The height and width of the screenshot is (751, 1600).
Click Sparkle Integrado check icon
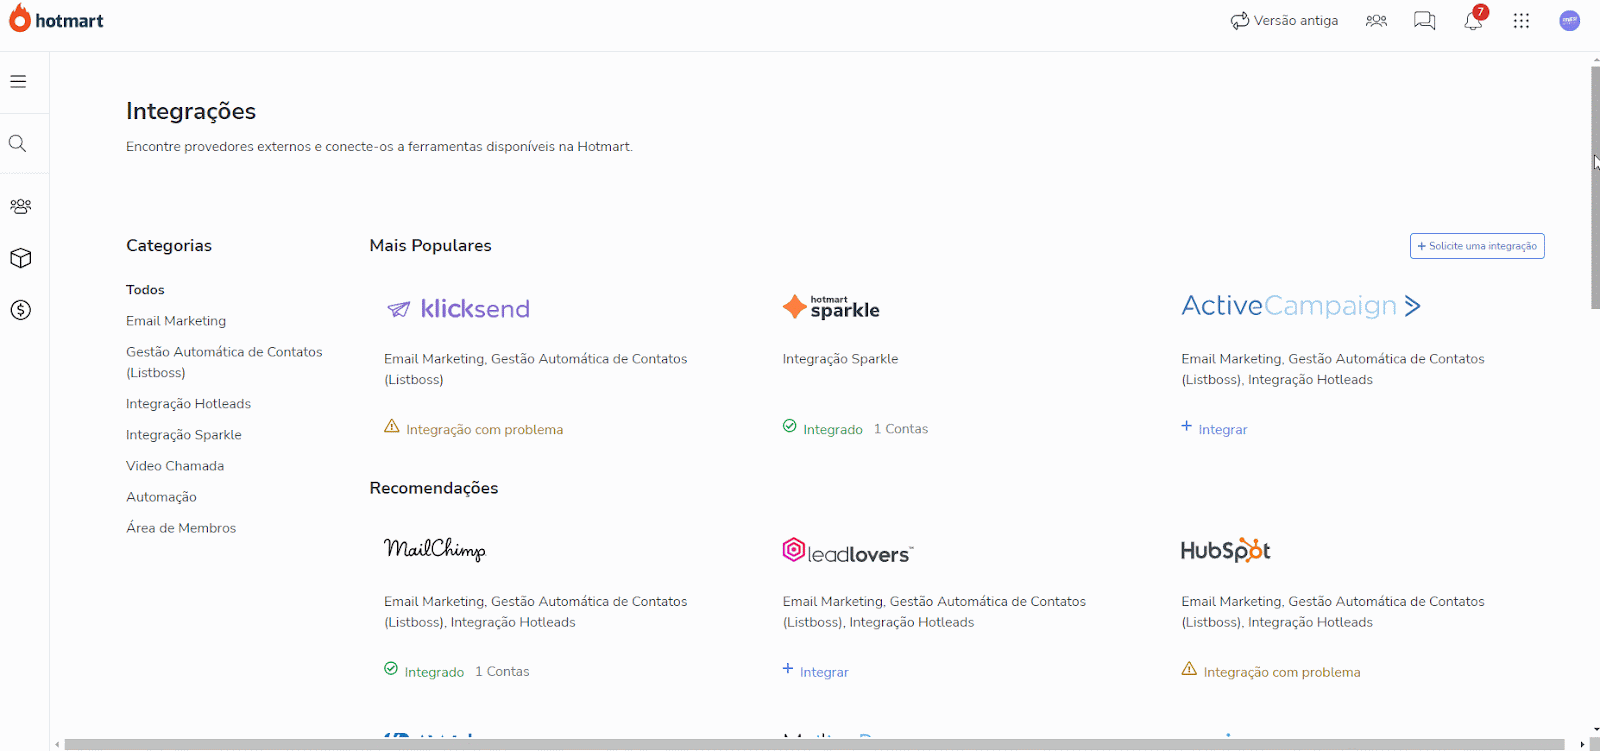point(790,426)
